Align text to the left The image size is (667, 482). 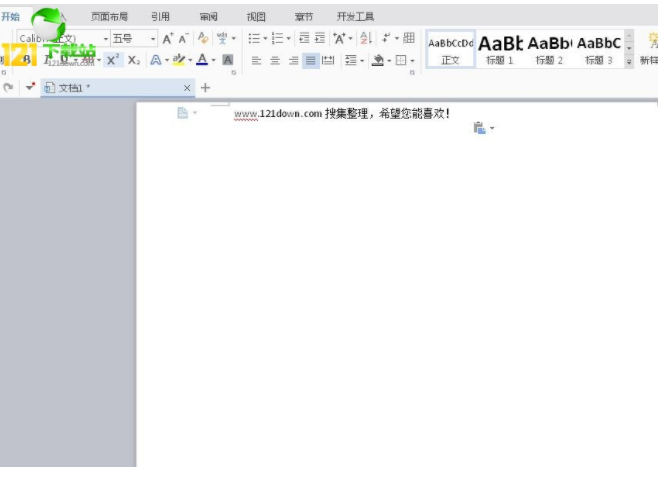point(256,61)
